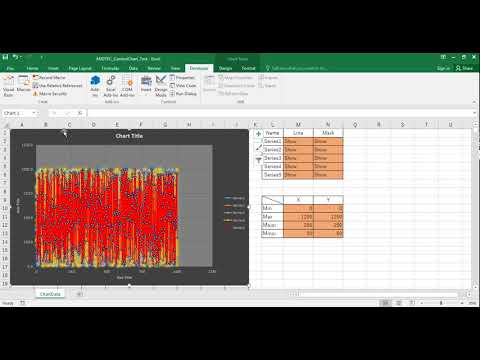Select the Series1 Line cell
The height and width of the screenshot is (360, 480).
tap(298, 141)
